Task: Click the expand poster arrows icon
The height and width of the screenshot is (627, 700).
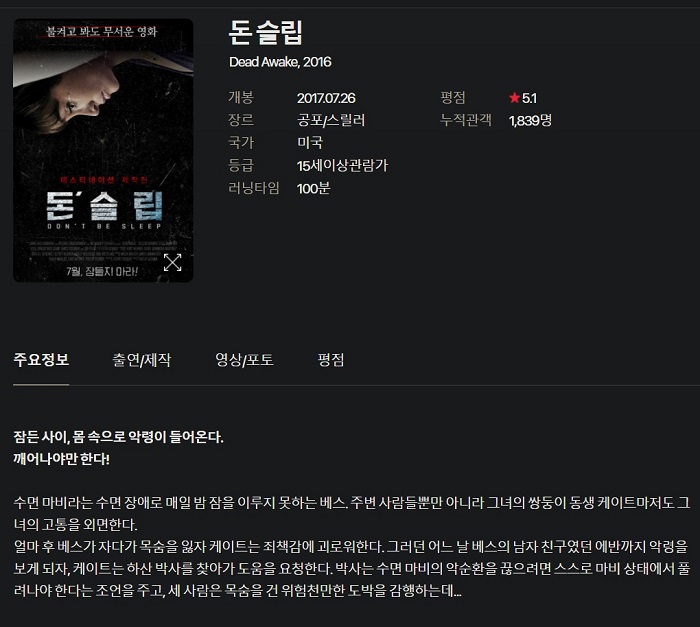Action: click(x=172, y=263)
